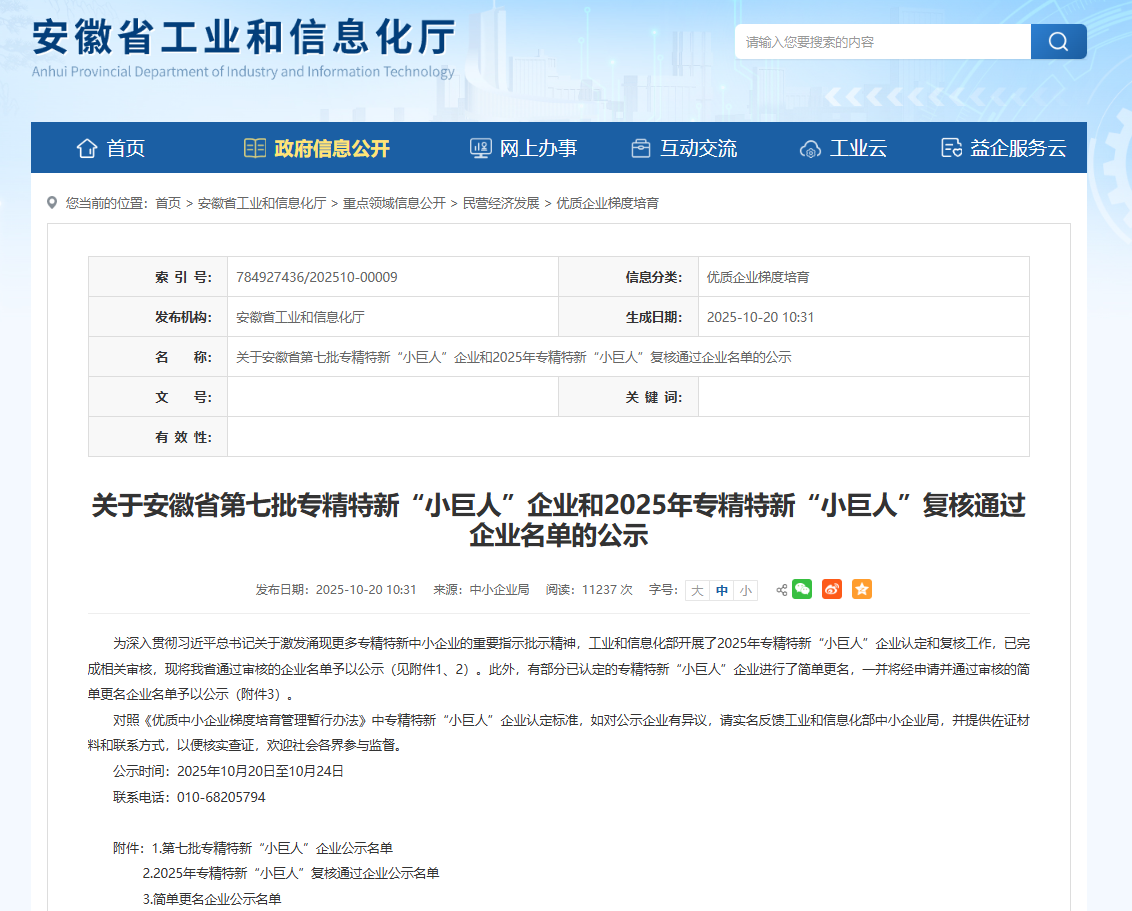Click the monitor icon beside 网上办事
The width and height of the screenshot is (1132, 911).
481,148
